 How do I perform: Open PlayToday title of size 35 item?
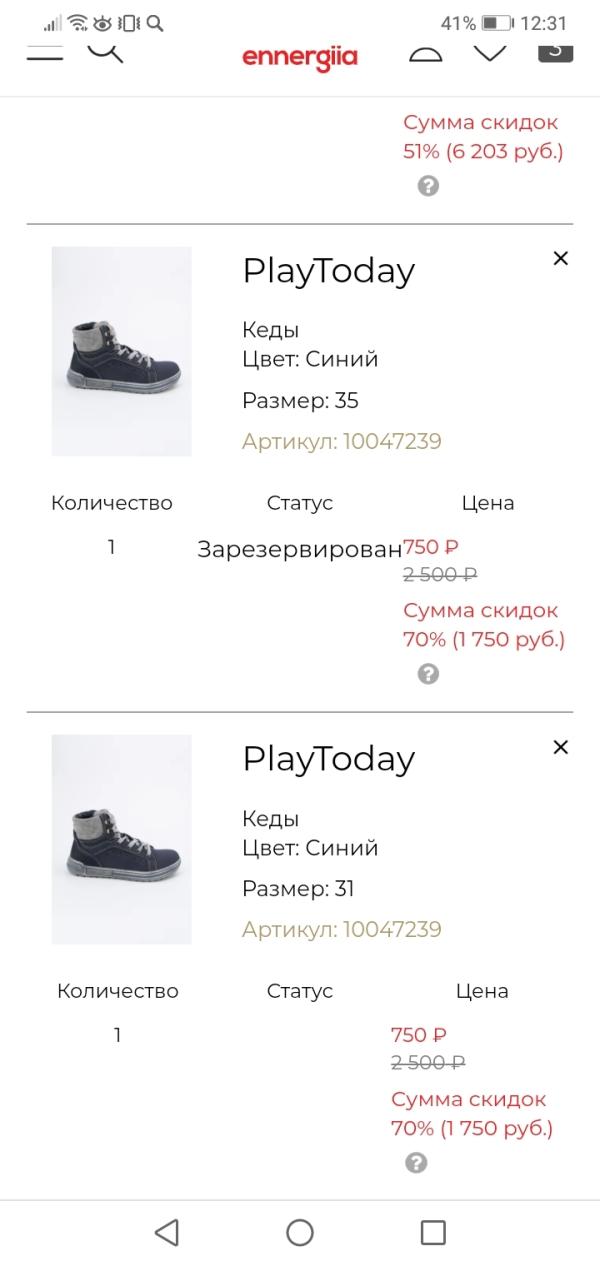tap(328, 271)
